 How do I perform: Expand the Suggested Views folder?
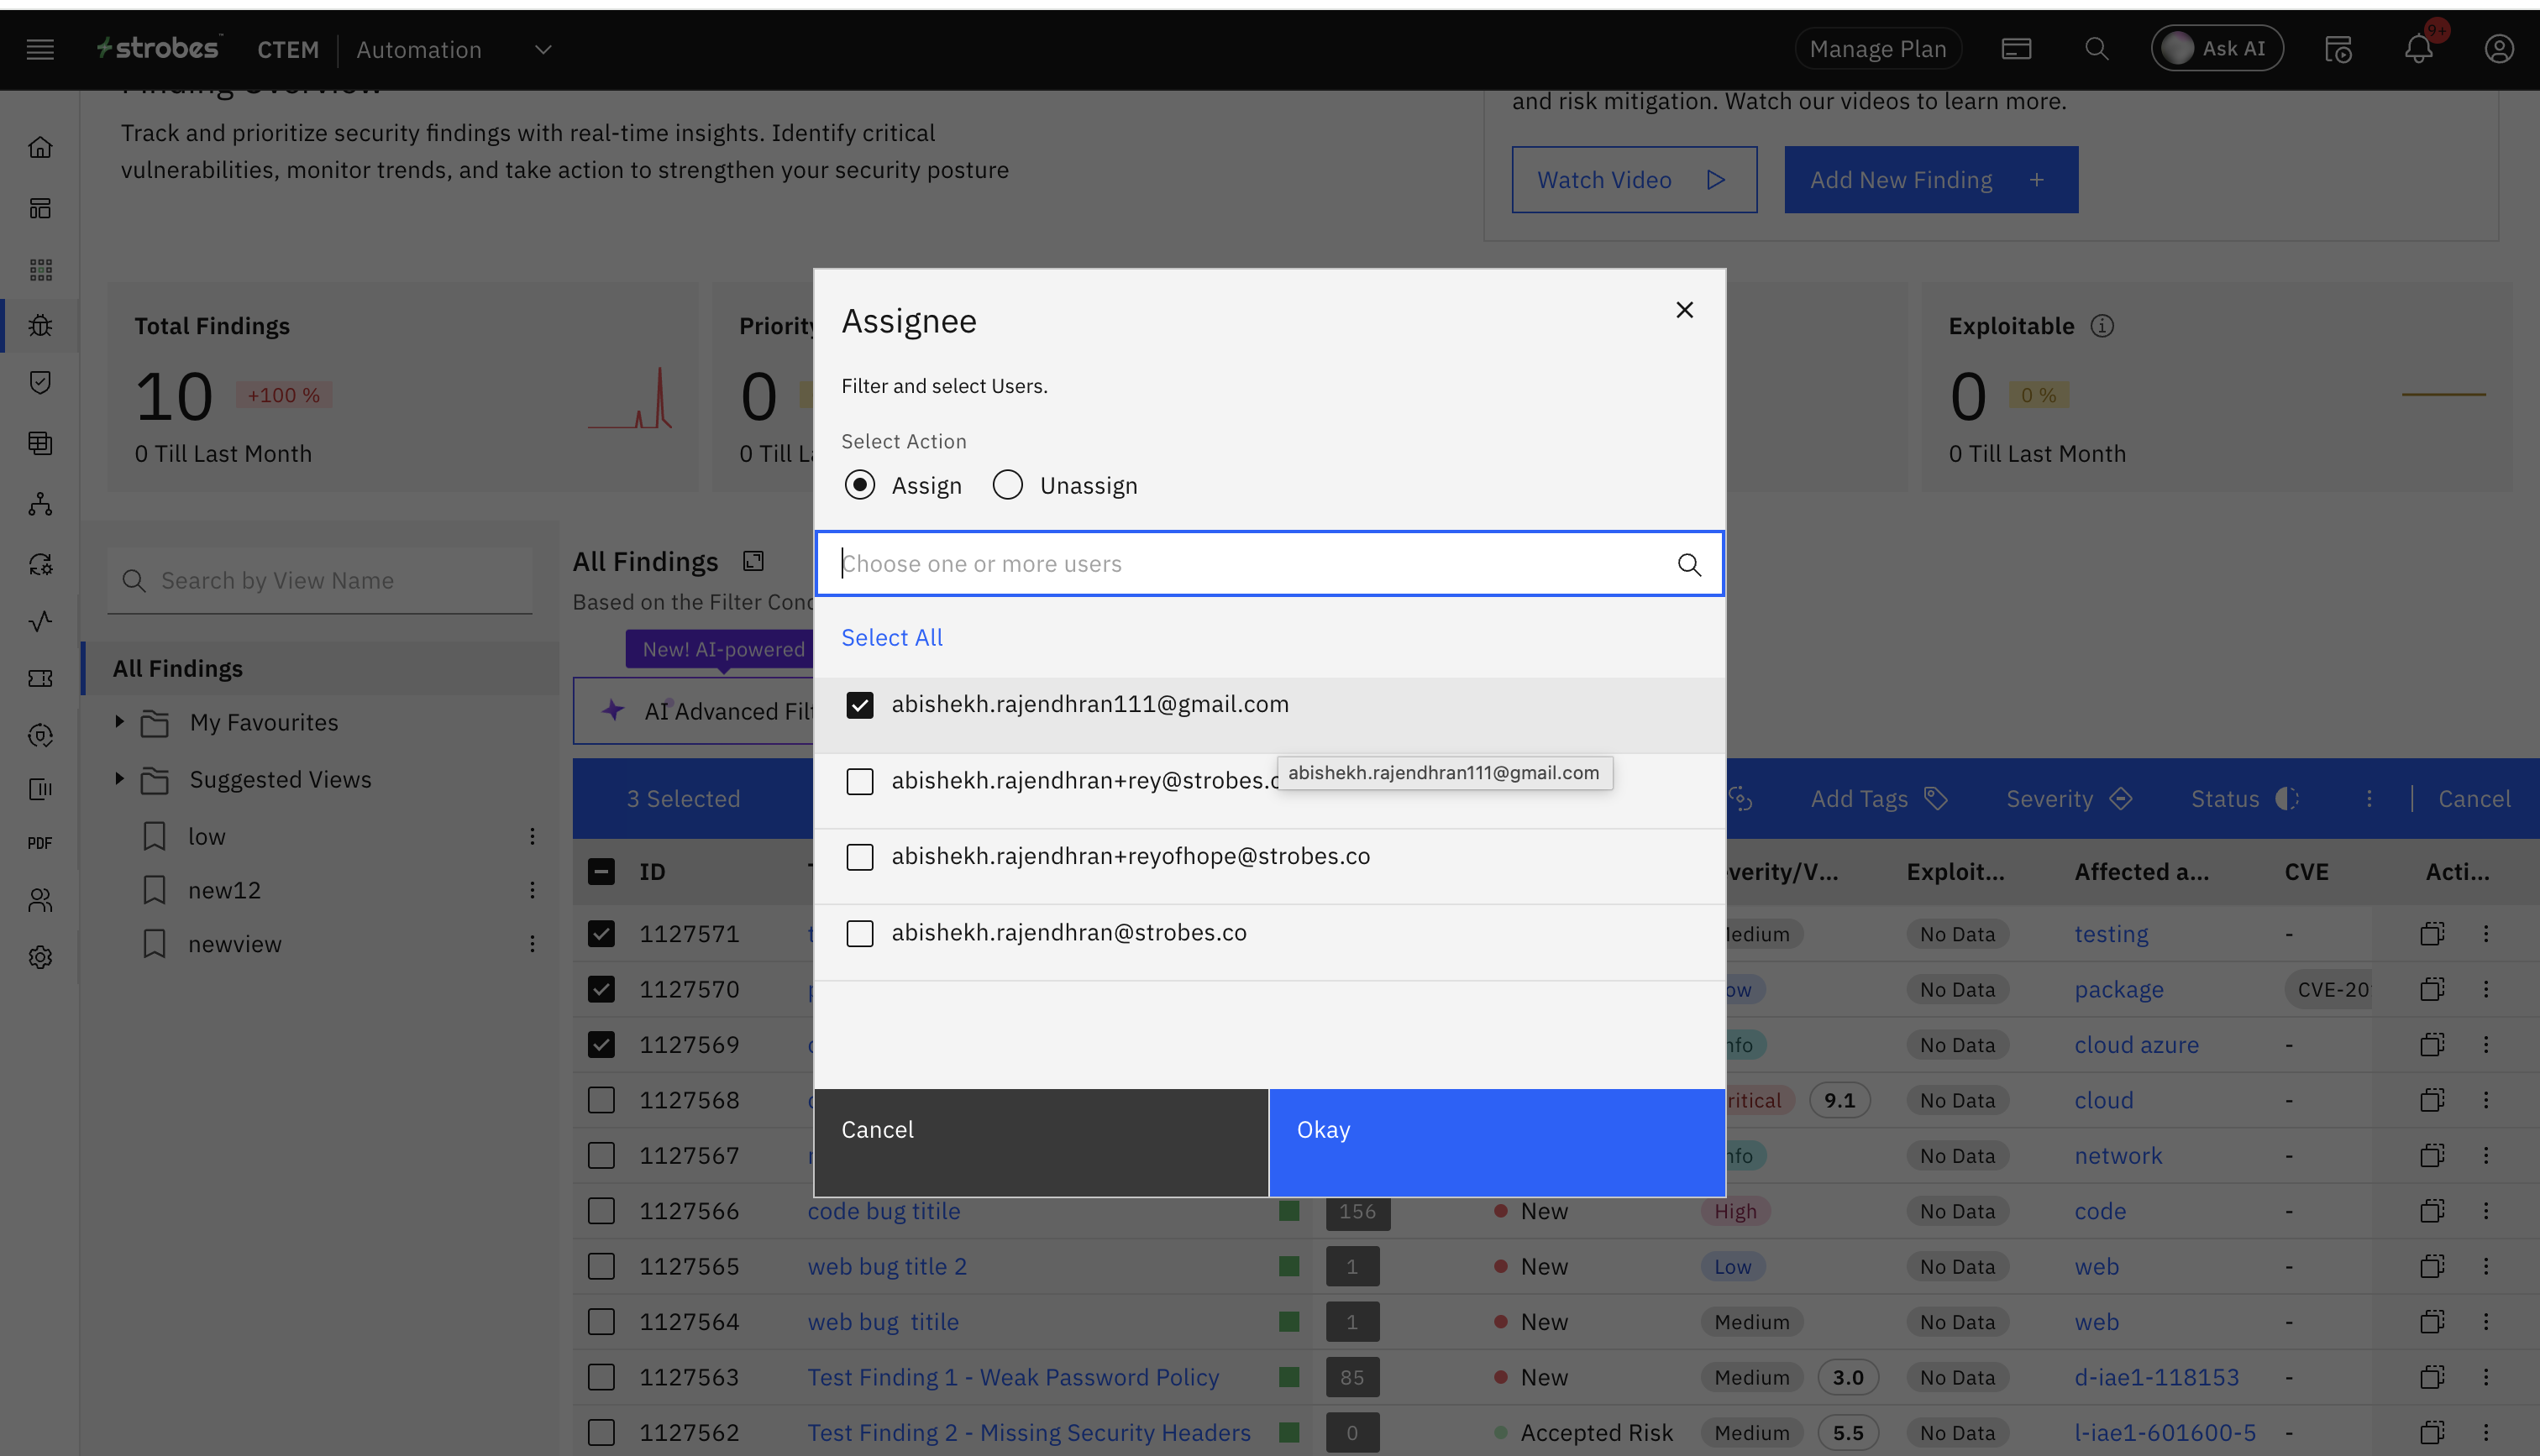point(119,779)
